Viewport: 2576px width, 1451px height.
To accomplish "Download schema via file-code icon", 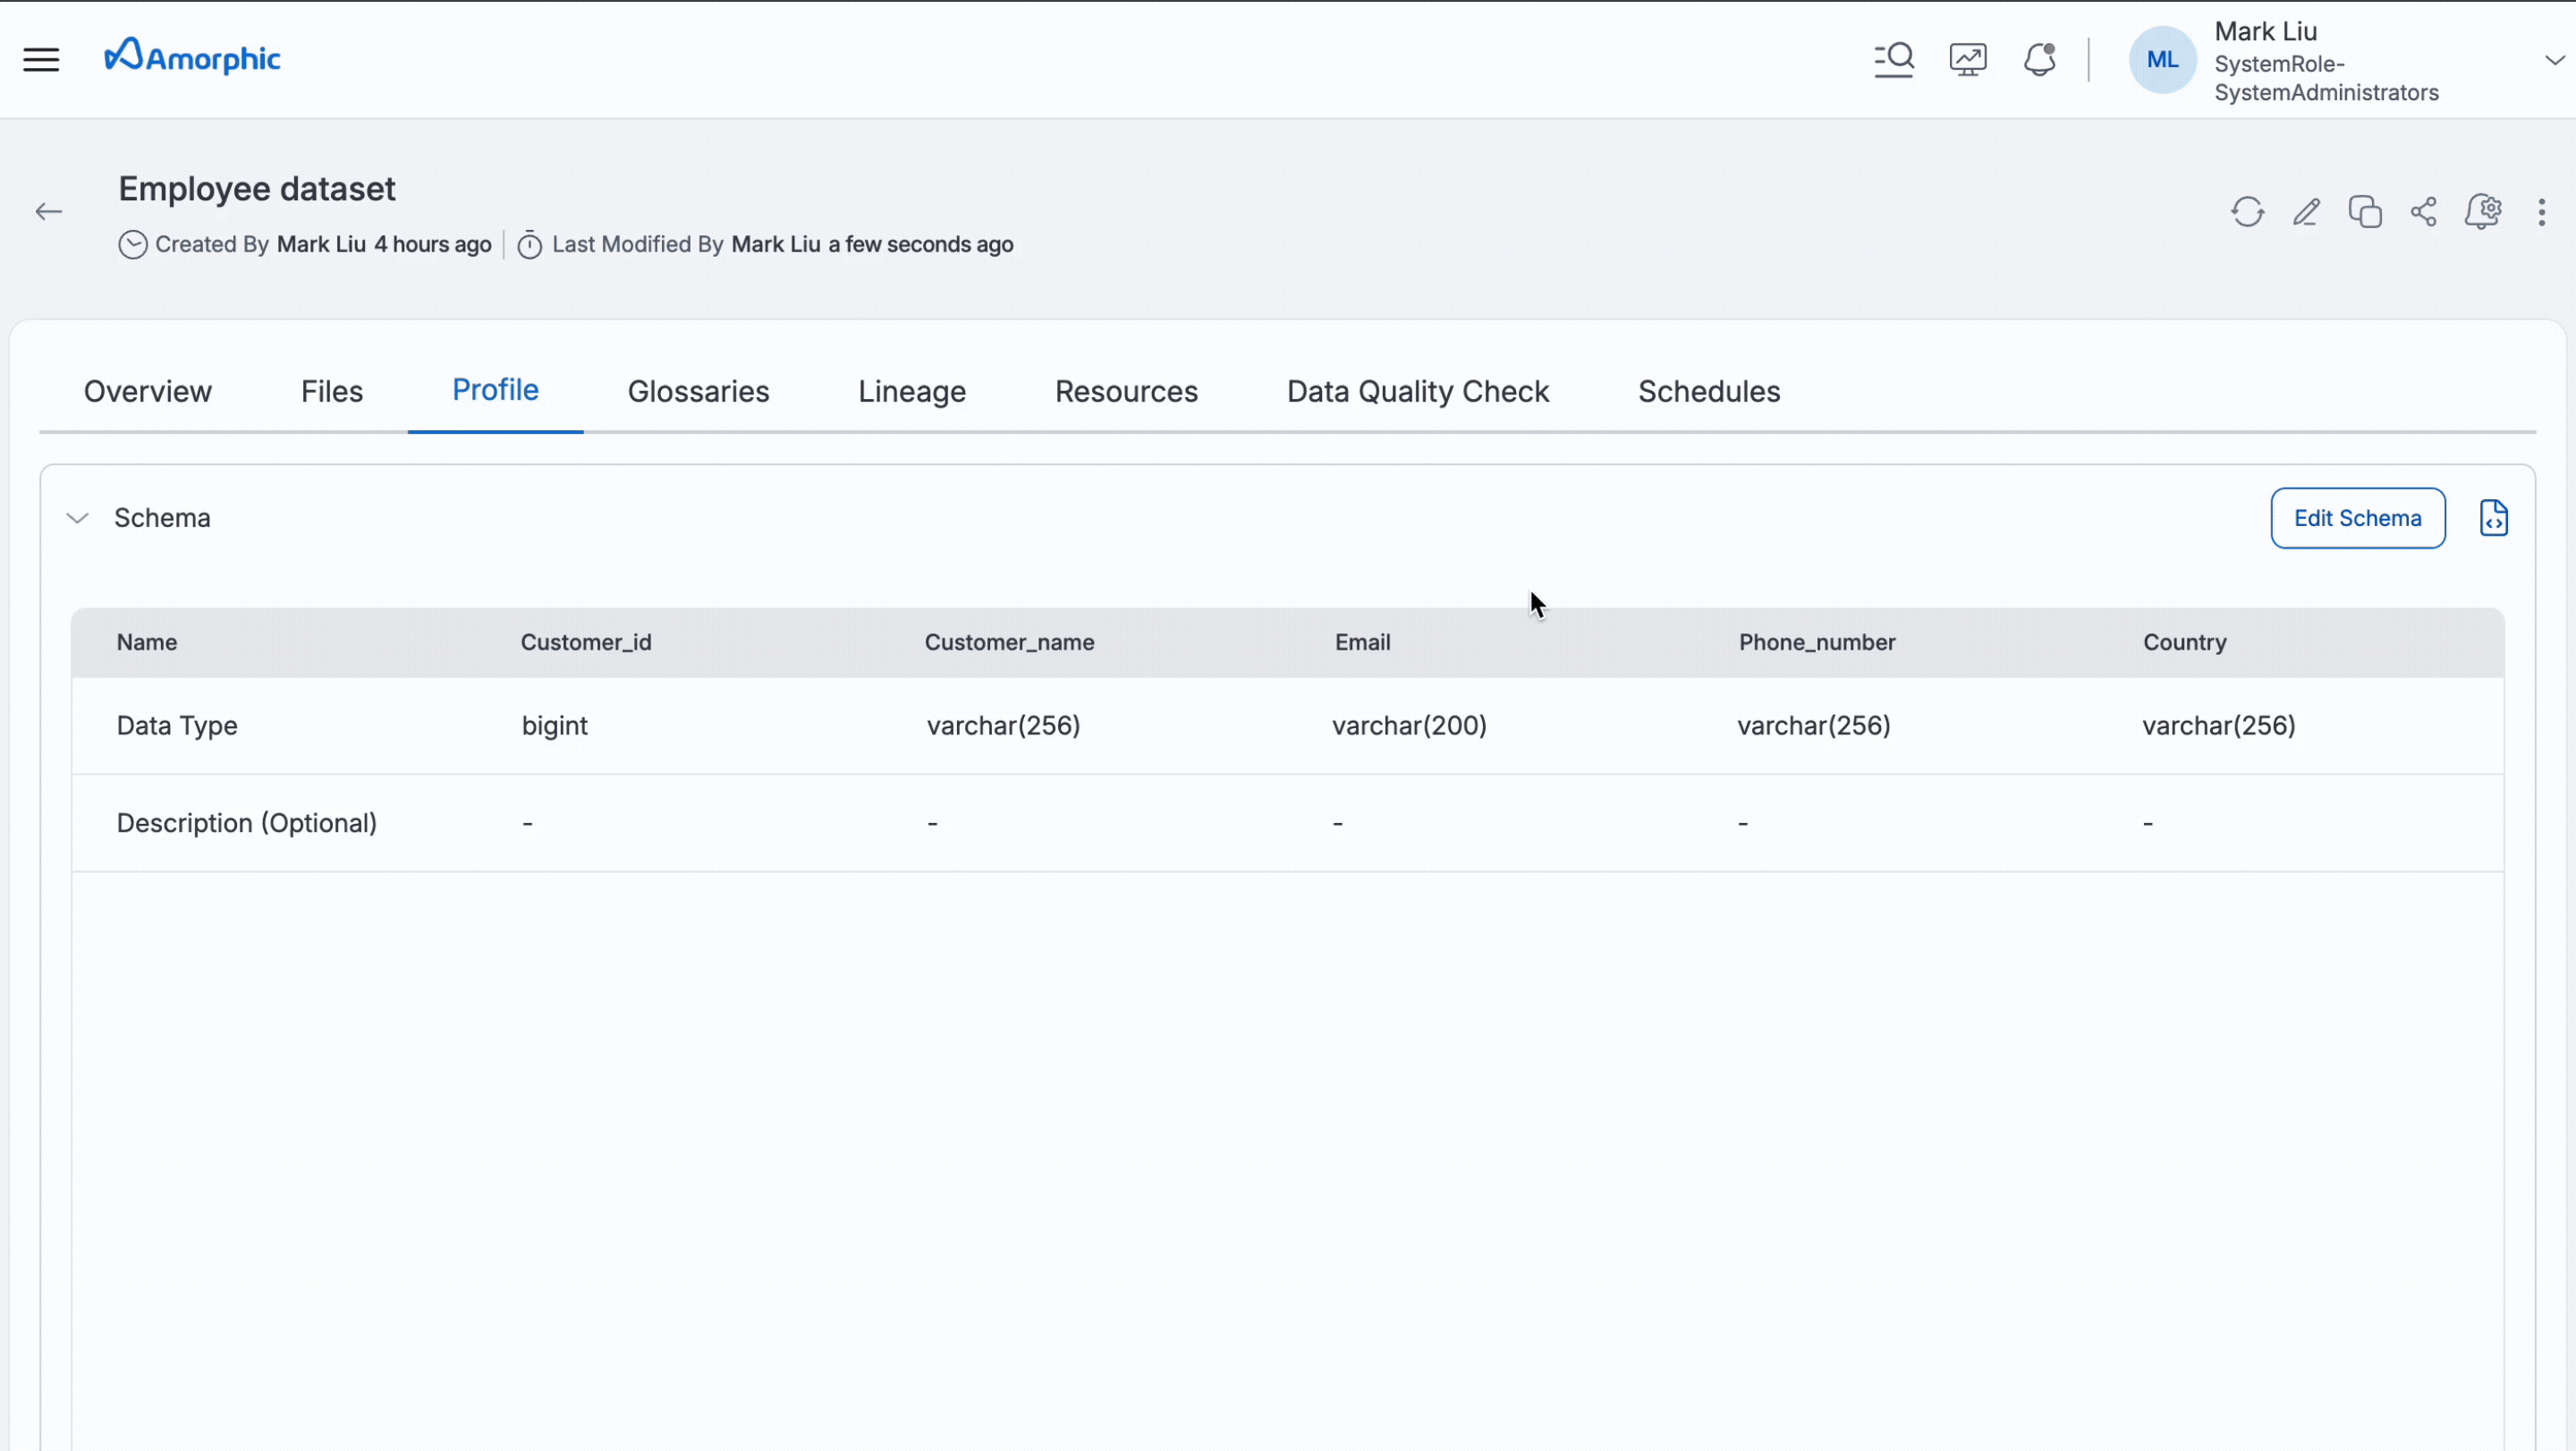I will tap(2493, 518).
